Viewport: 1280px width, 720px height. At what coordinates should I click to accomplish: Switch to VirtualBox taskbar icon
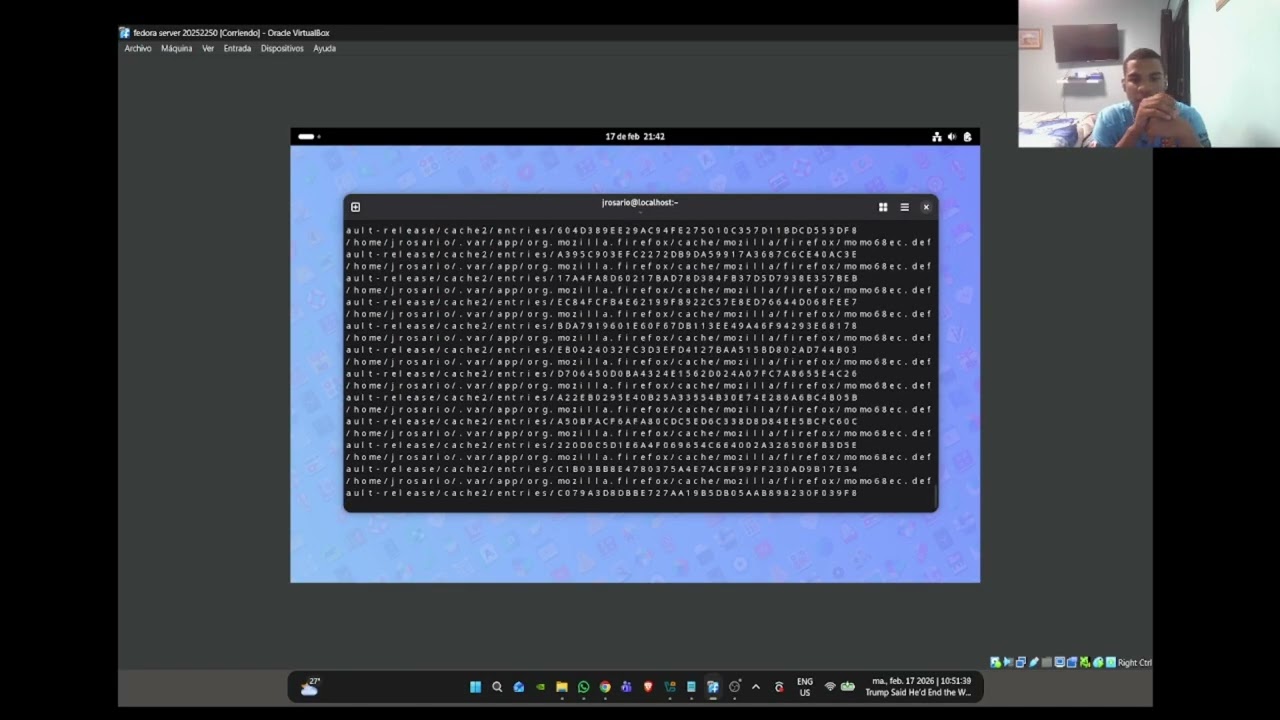(x=713, y=687)
